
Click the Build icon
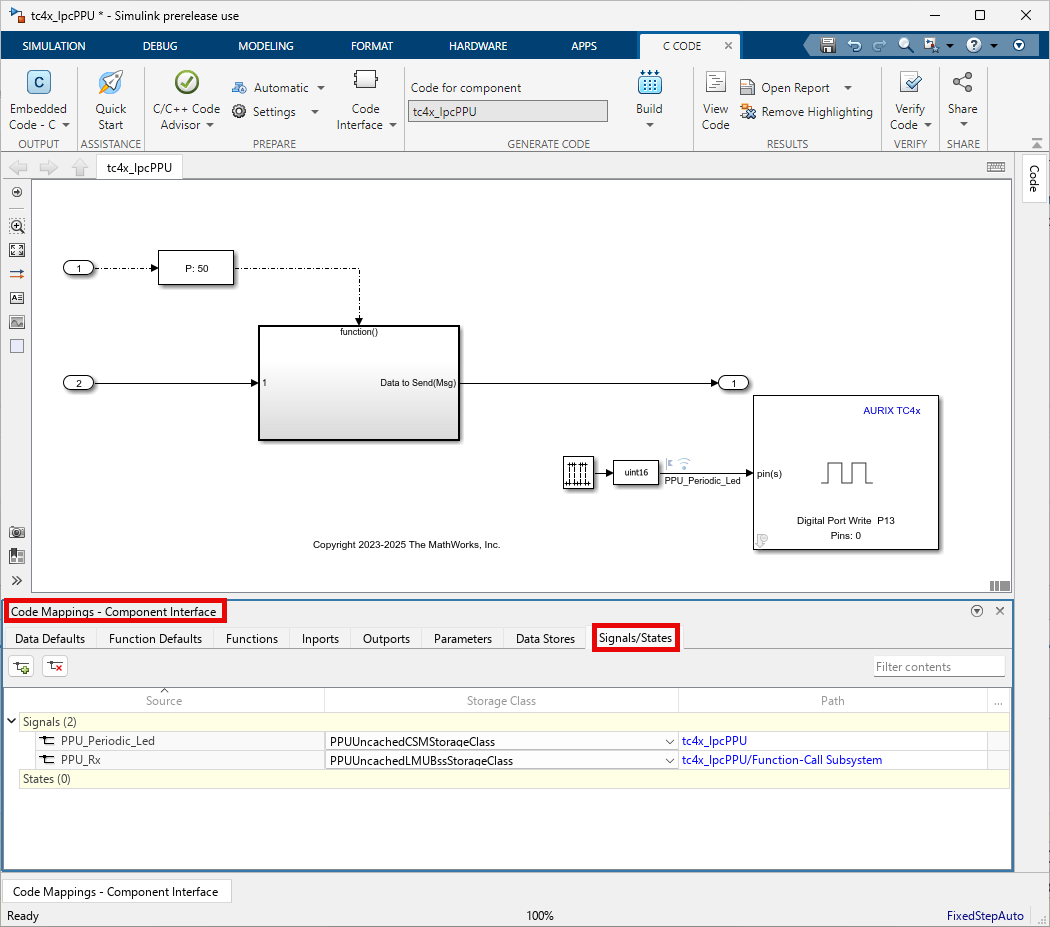pos(649,84)
